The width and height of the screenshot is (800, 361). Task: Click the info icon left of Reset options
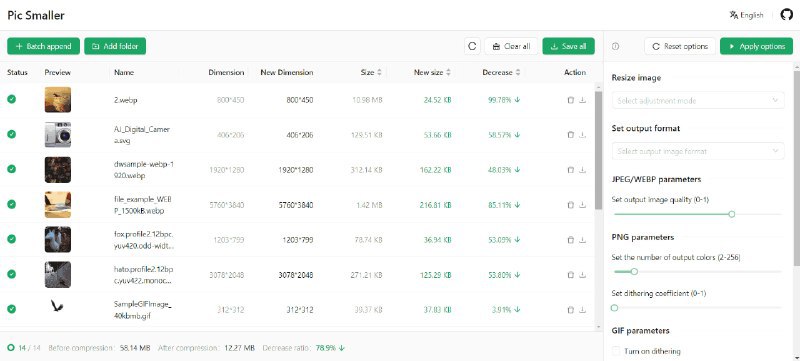[x=615, y=46]
